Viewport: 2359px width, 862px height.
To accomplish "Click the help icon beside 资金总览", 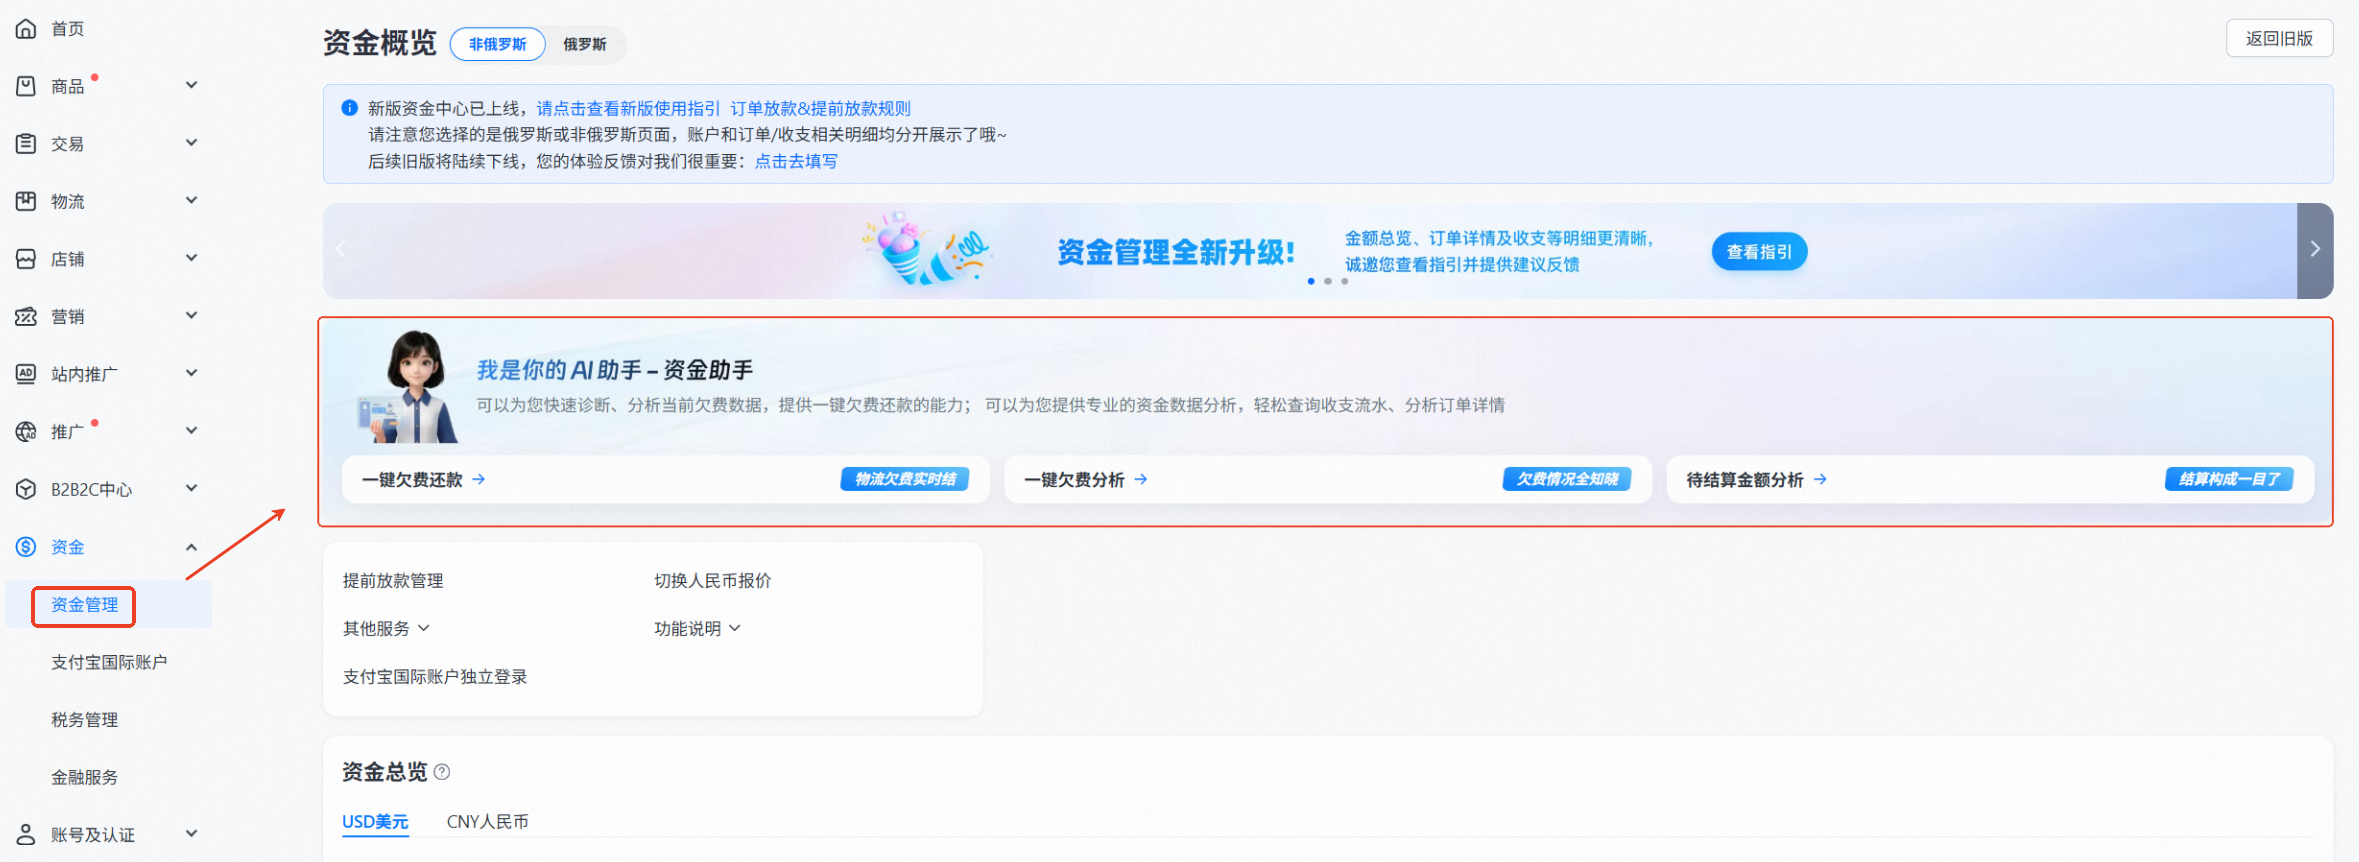I will click(x=442, y=772).
